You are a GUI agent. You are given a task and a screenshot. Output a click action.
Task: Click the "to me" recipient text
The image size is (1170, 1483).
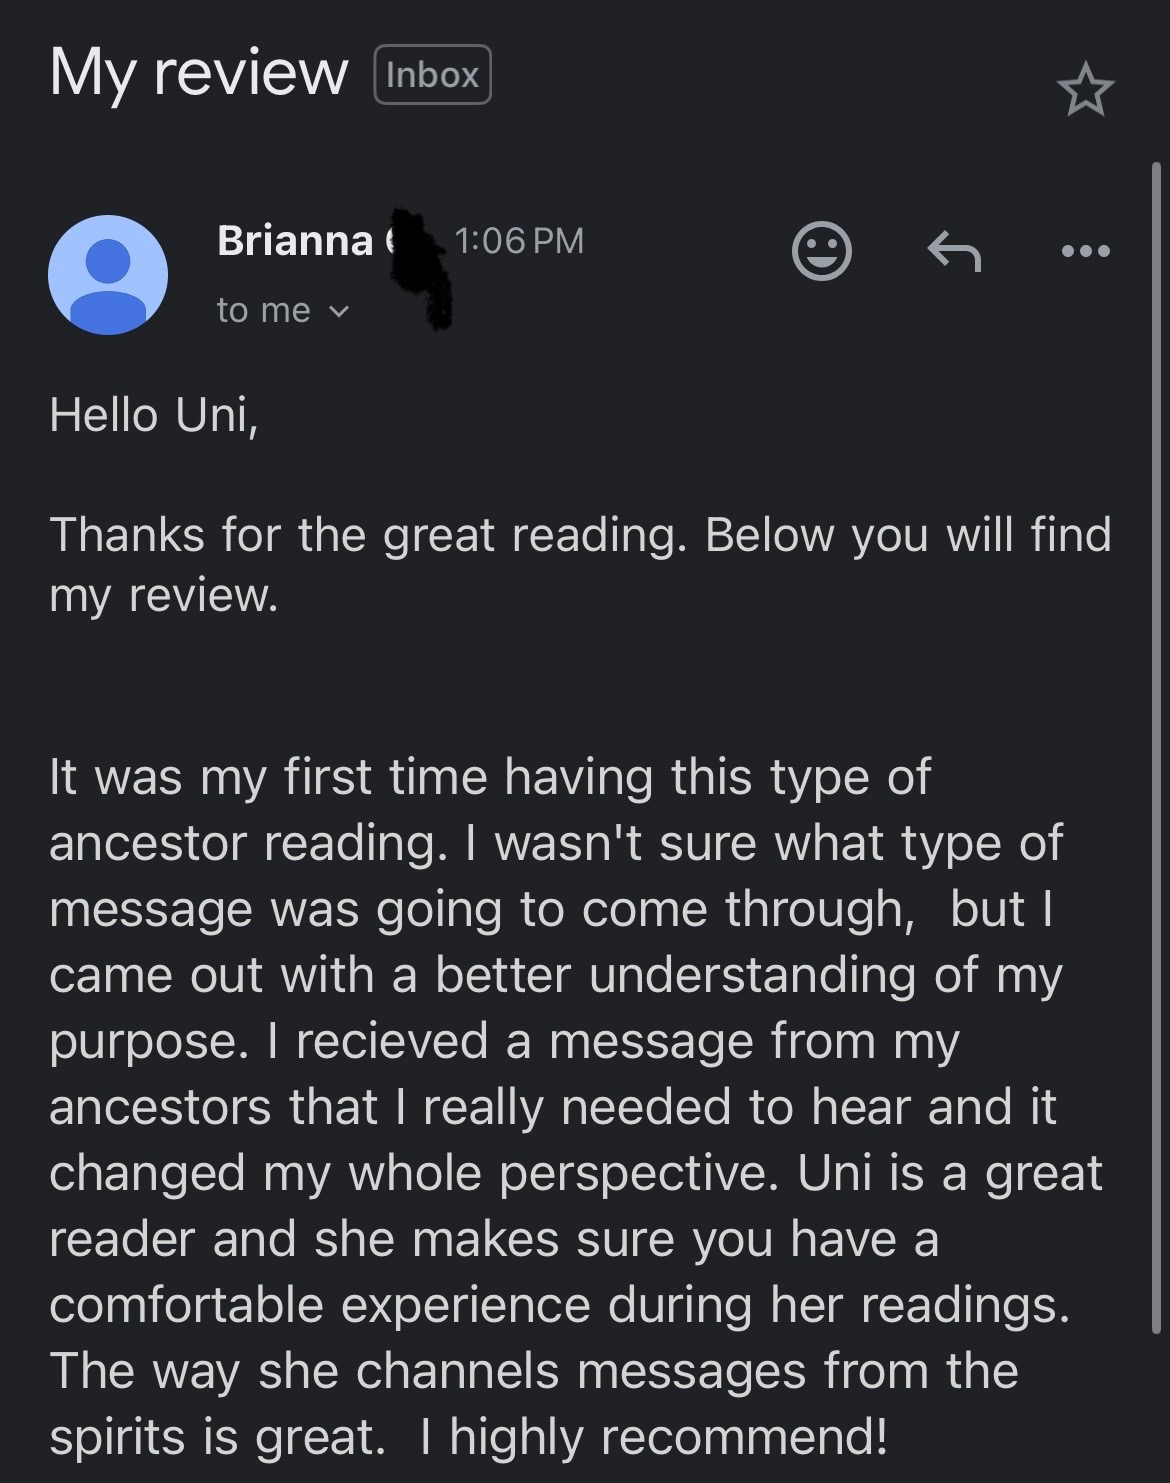pyautogui.click(x=263, y=311)
